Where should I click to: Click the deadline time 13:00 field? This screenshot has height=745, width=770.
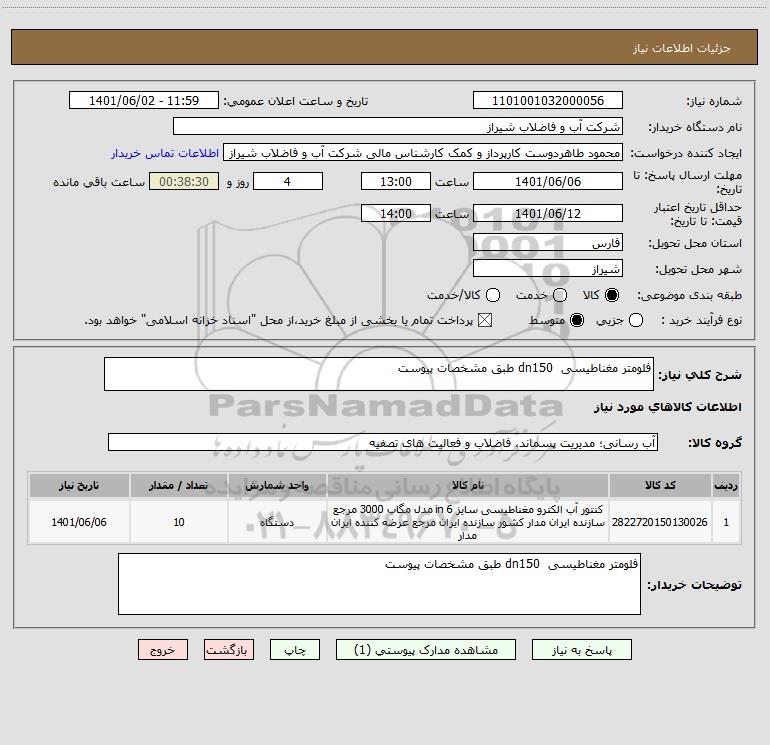tap(396, 181)
